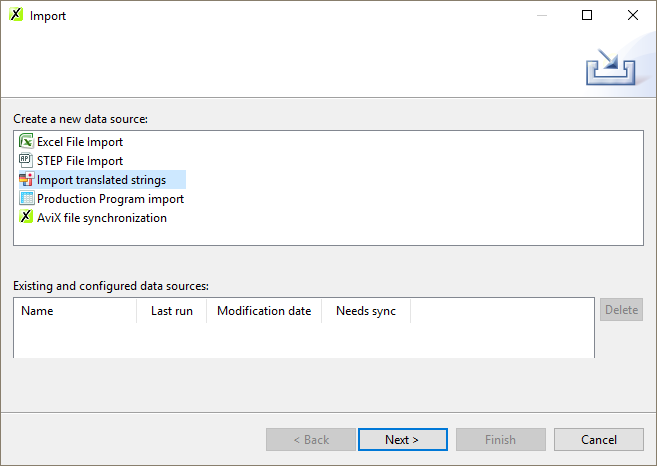
Task: Cancel the Import dialog
Action: [x=599, y=440]
